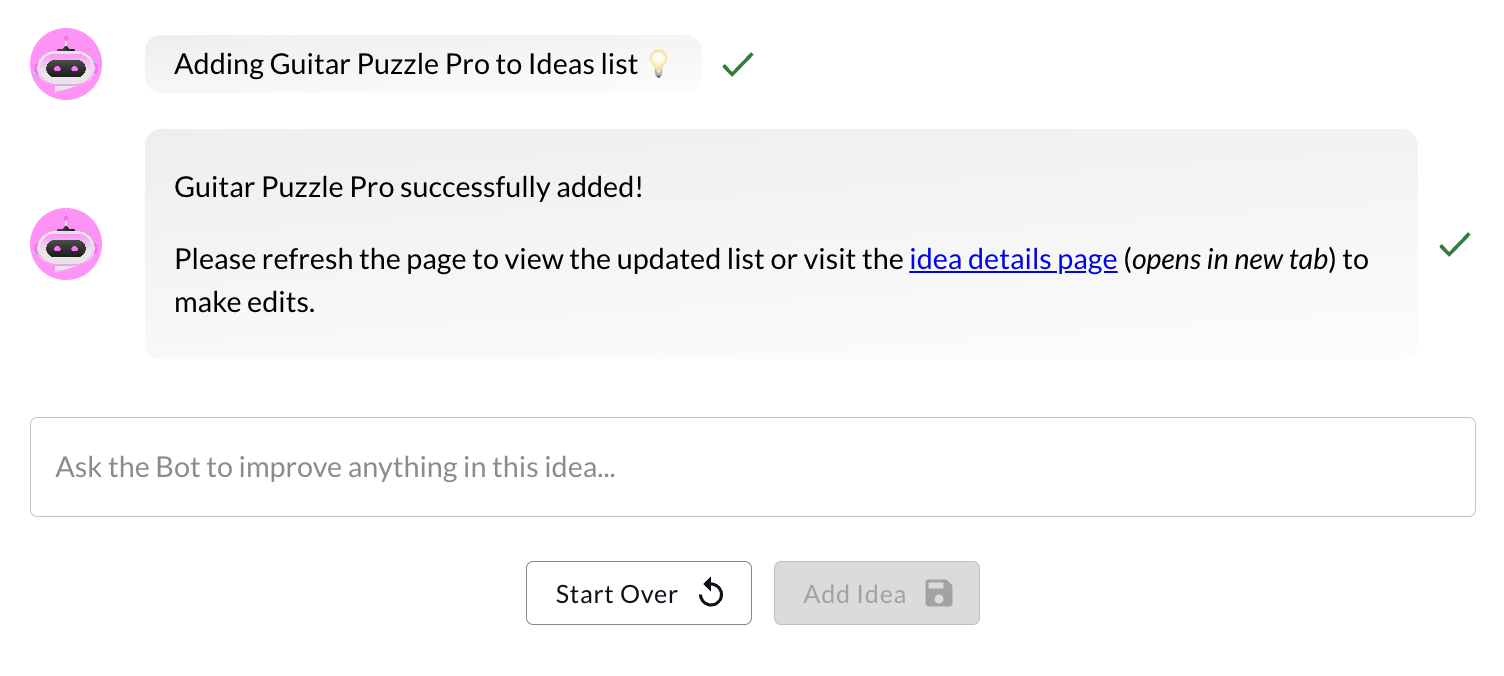Click the bot avatar beside the success message
Screen dimensions: 1504x676
pyautogui.click(x=66, y=244)
